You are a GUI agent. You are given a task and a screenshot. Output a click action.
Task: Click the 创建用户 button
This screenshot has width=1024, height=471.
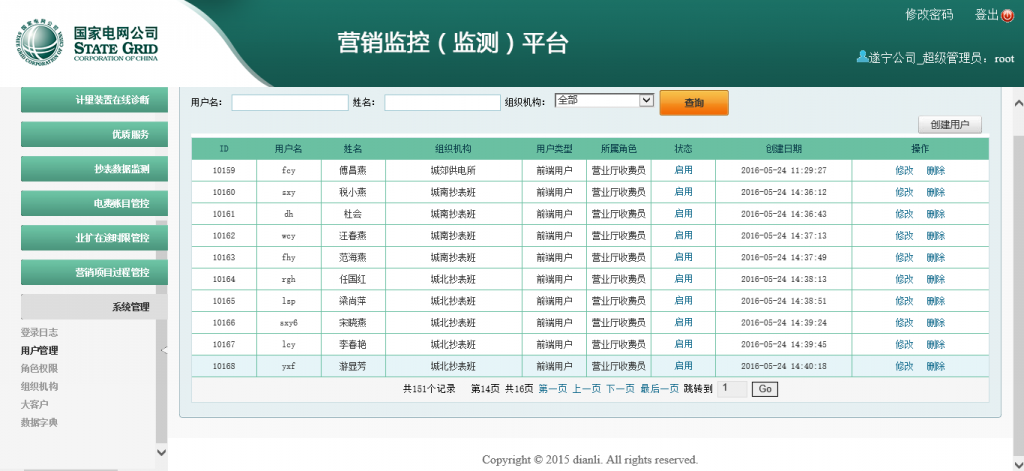(950, 125)
